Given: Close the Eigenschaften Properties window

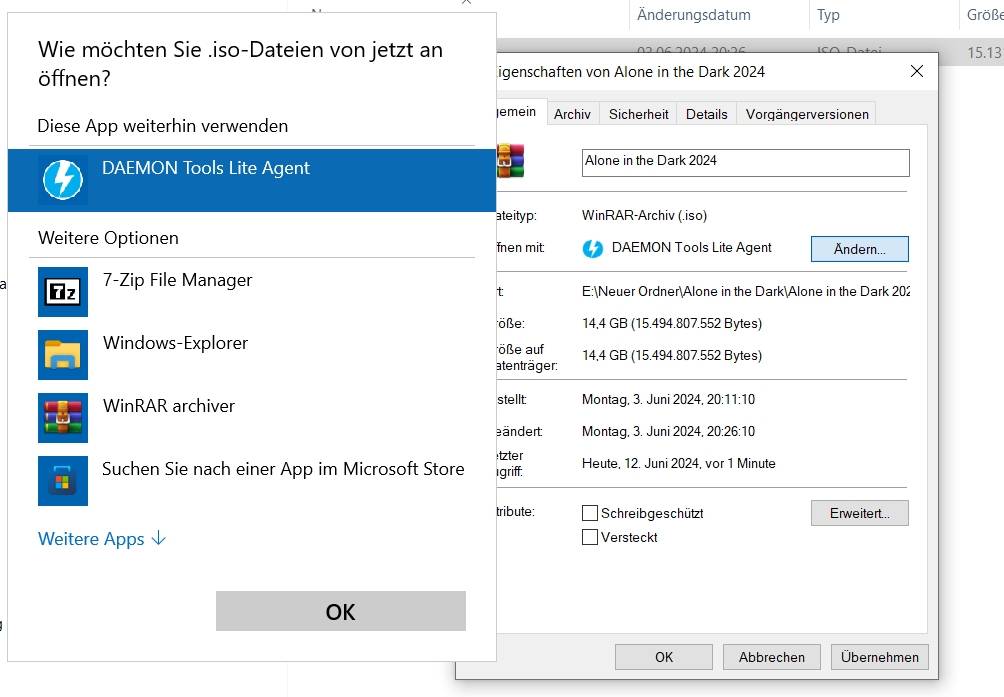Looking at the screenshot, I should 917,71.
